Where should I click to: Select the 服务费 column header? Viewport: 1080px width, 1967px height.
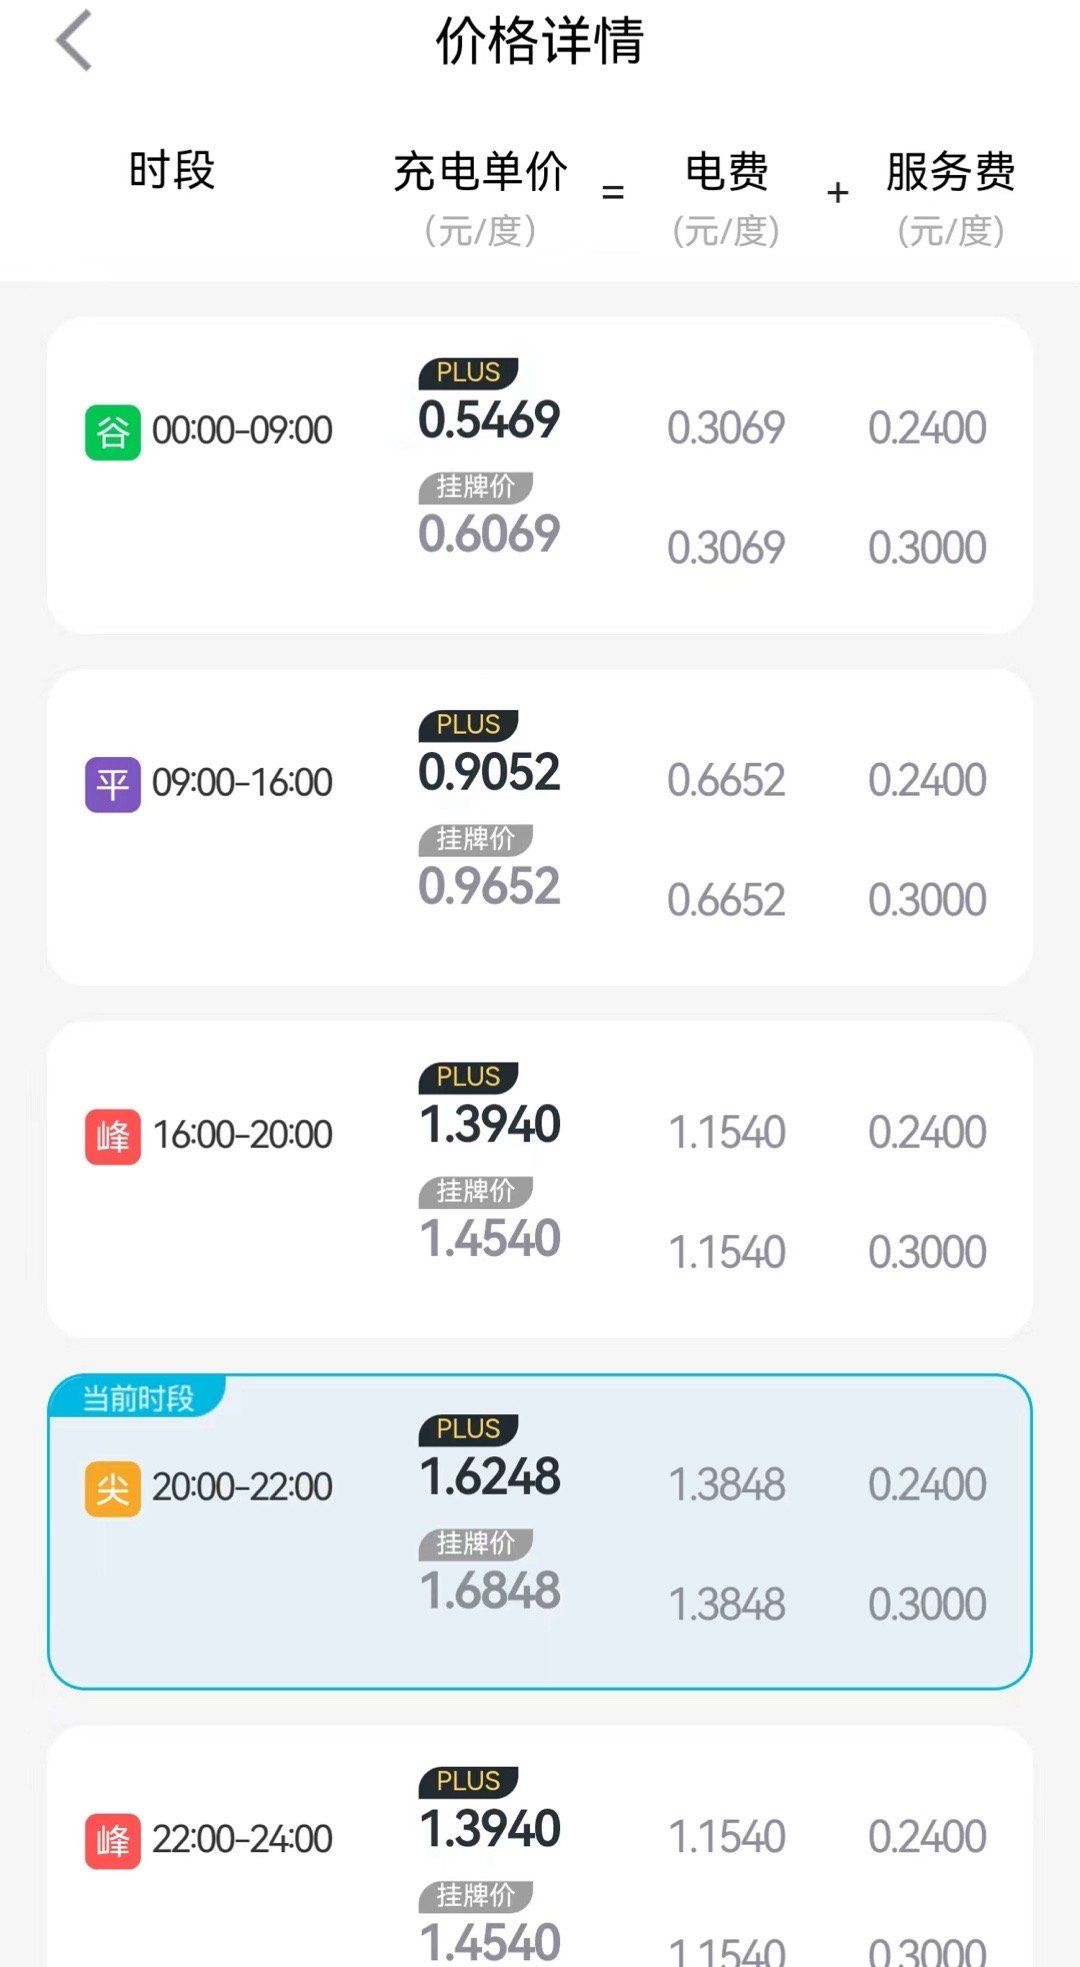(950, 171)
